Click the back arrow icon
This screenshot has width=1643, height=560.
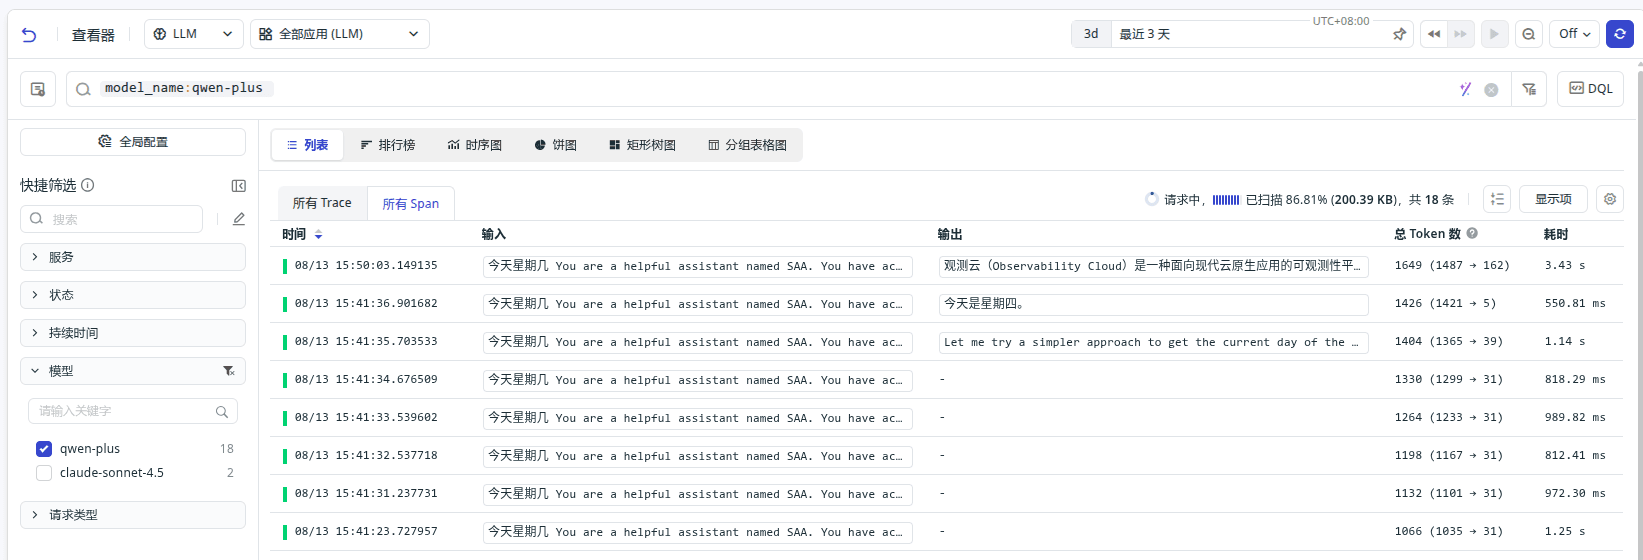coord(29,35)
